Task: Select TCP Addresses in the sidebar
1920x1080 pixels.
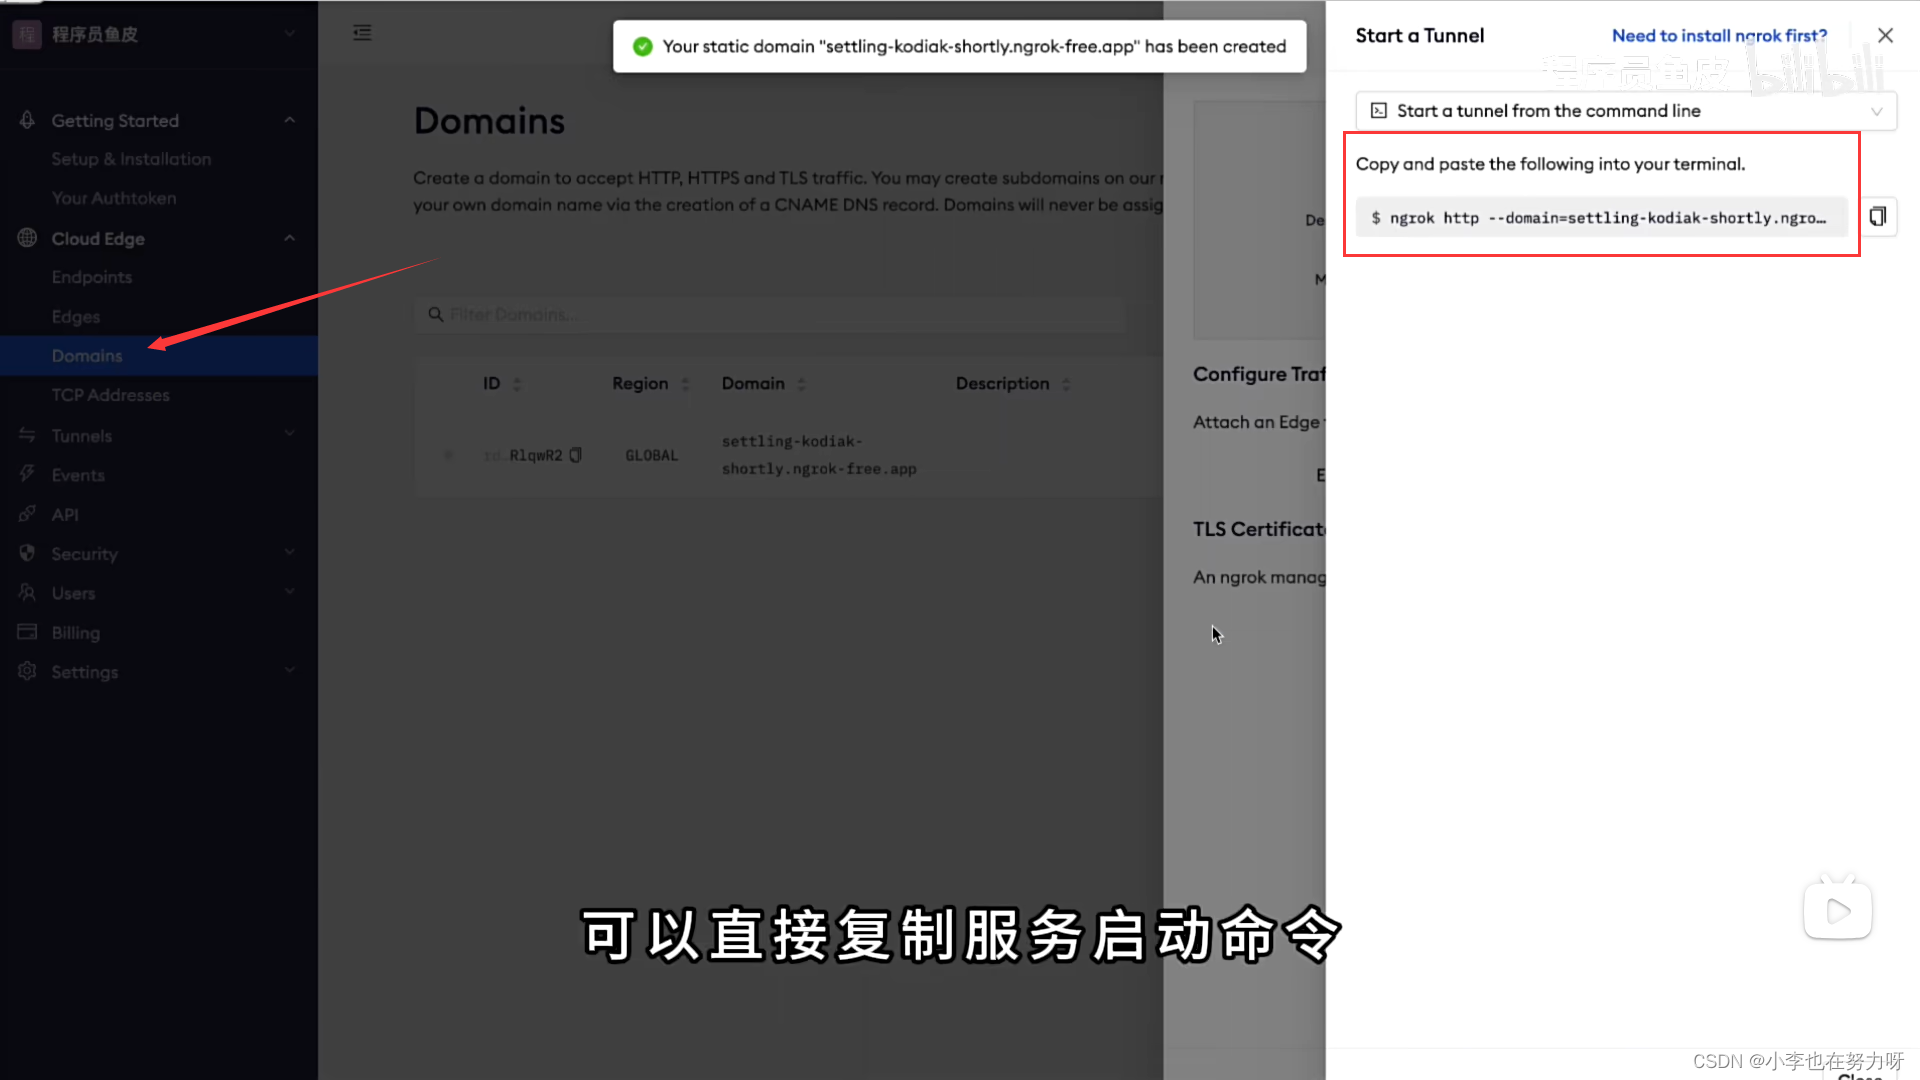Action: (110, 395)
